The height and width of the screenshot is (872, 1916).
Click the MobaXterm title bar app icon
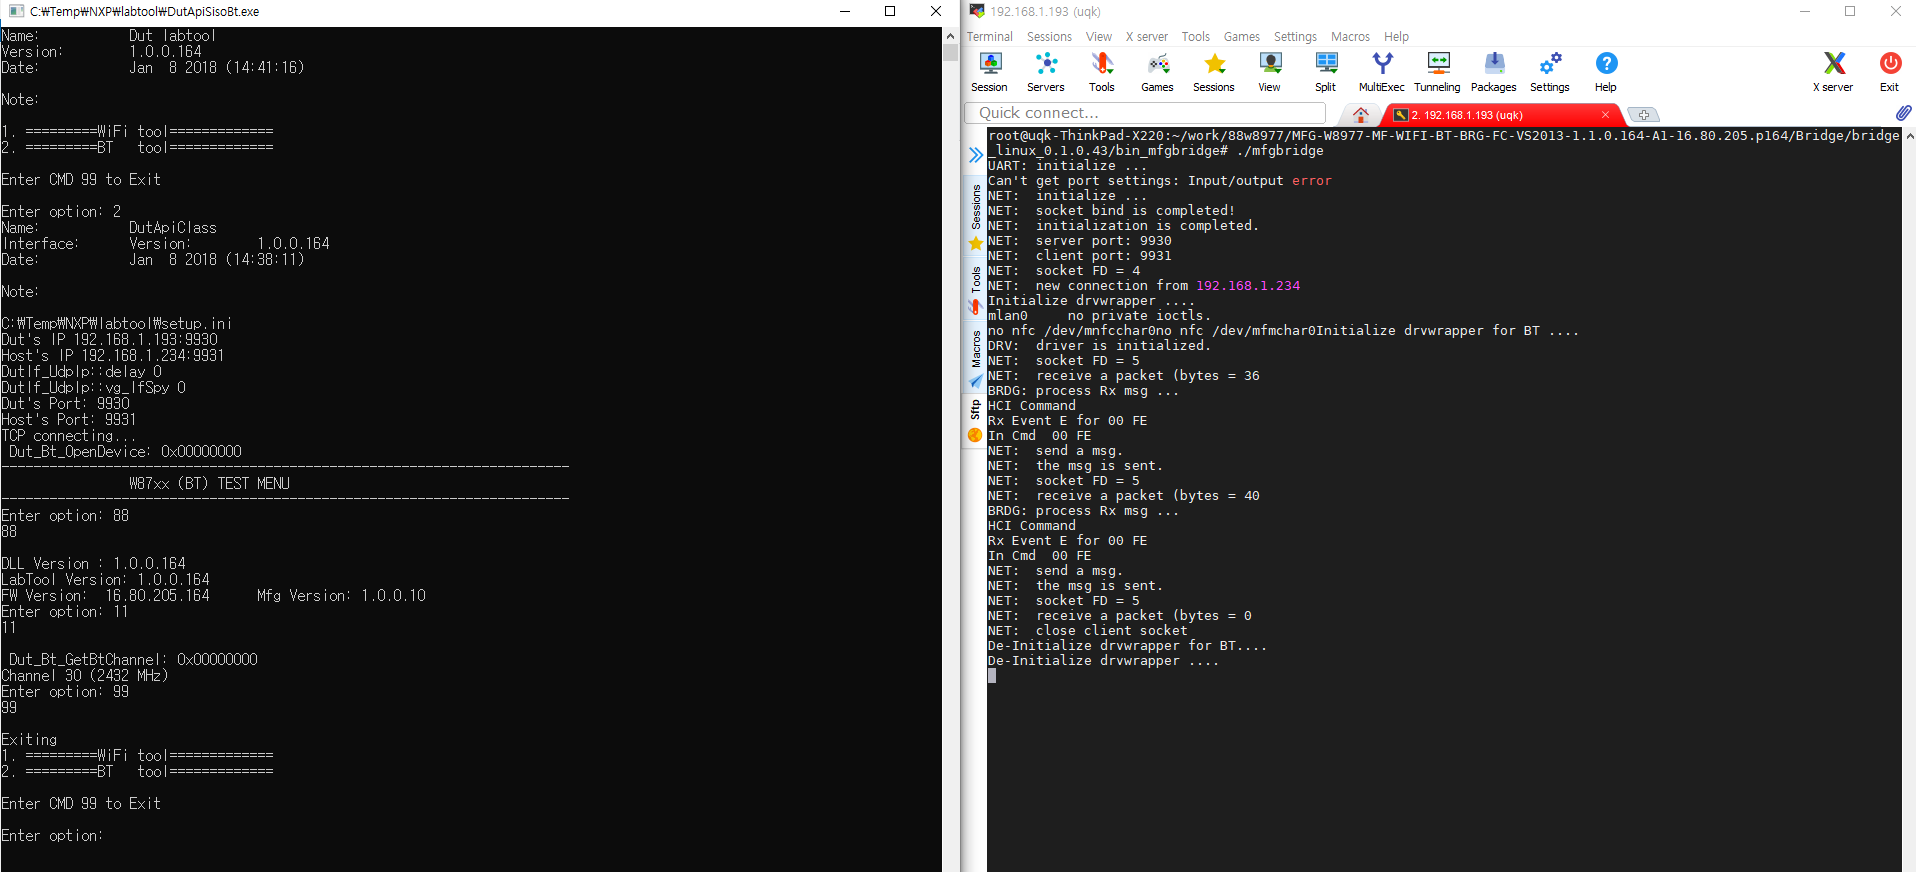tap(977, 11)
